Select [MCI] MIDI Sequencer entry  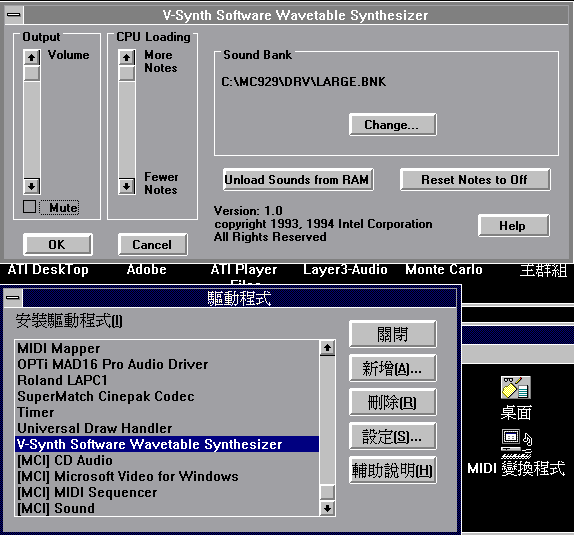tap(167, 492)
